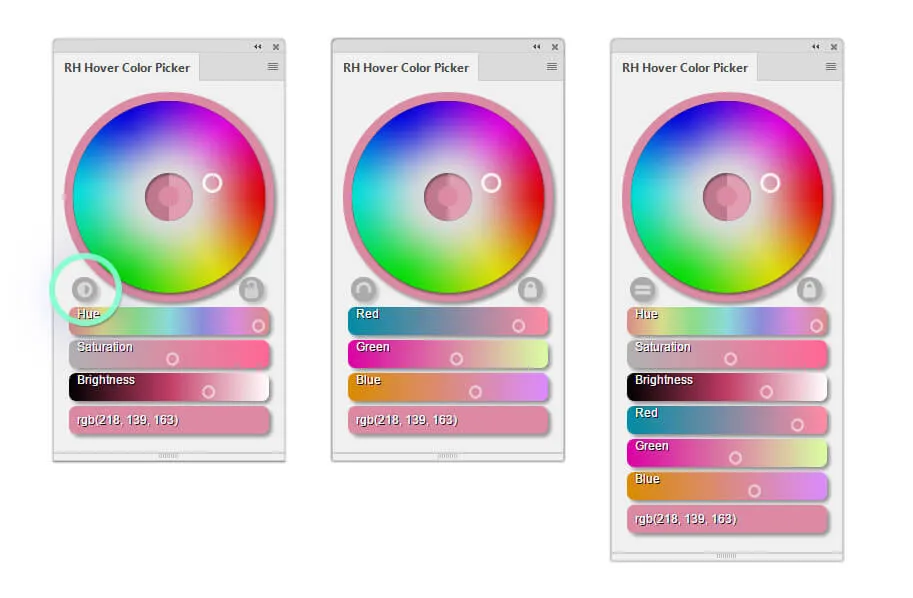Toggle the lock icon in right panel
Screen dimensions: 913x598
(810, 290)
